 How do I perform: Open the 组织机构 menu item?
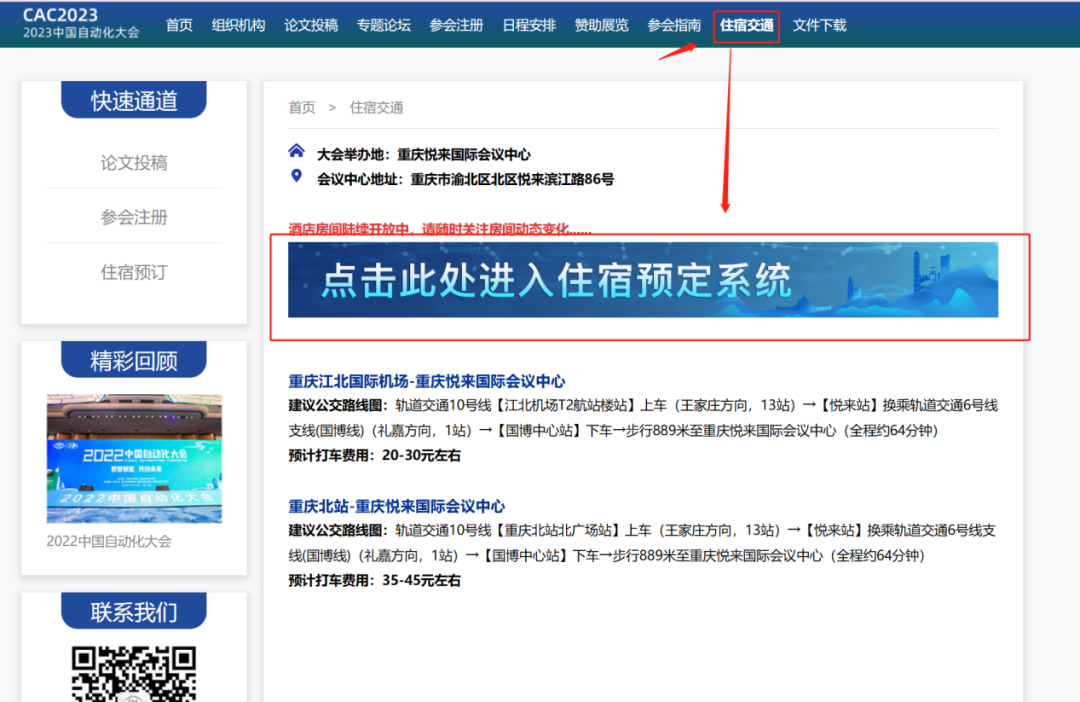(x=238, y=26)
